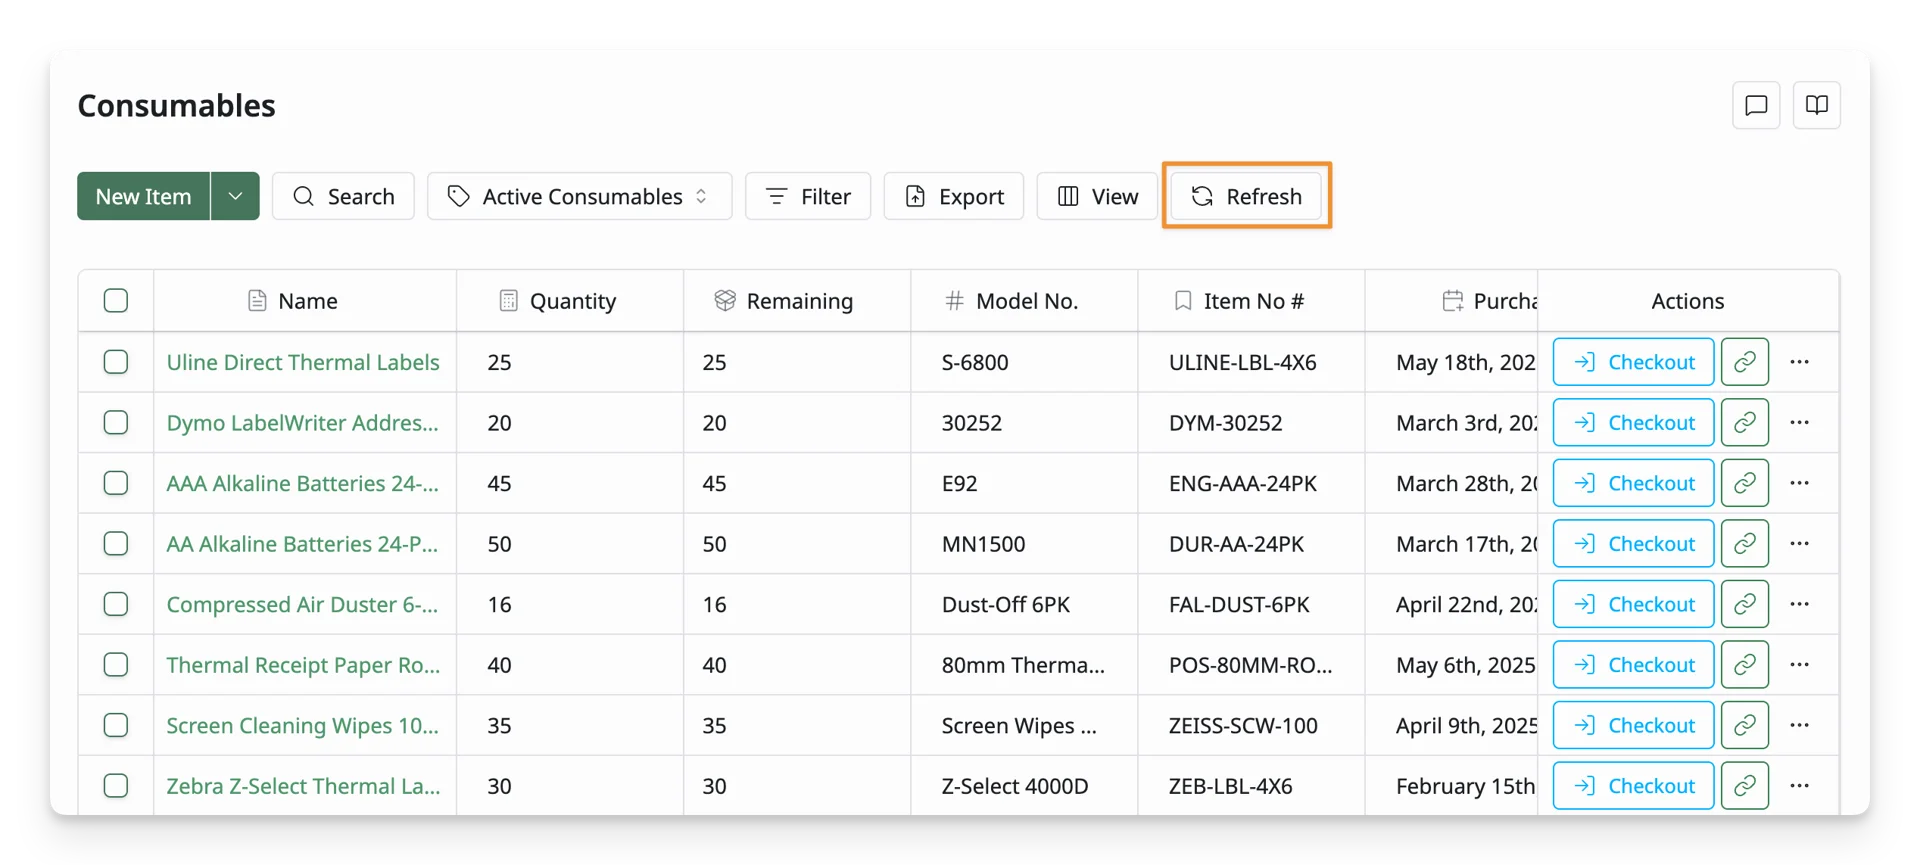Image resolution: width=1920 pixels, height=865 pixels.
Task: Copy link for Zebra Z-Select row
Action: point(1745,786)
